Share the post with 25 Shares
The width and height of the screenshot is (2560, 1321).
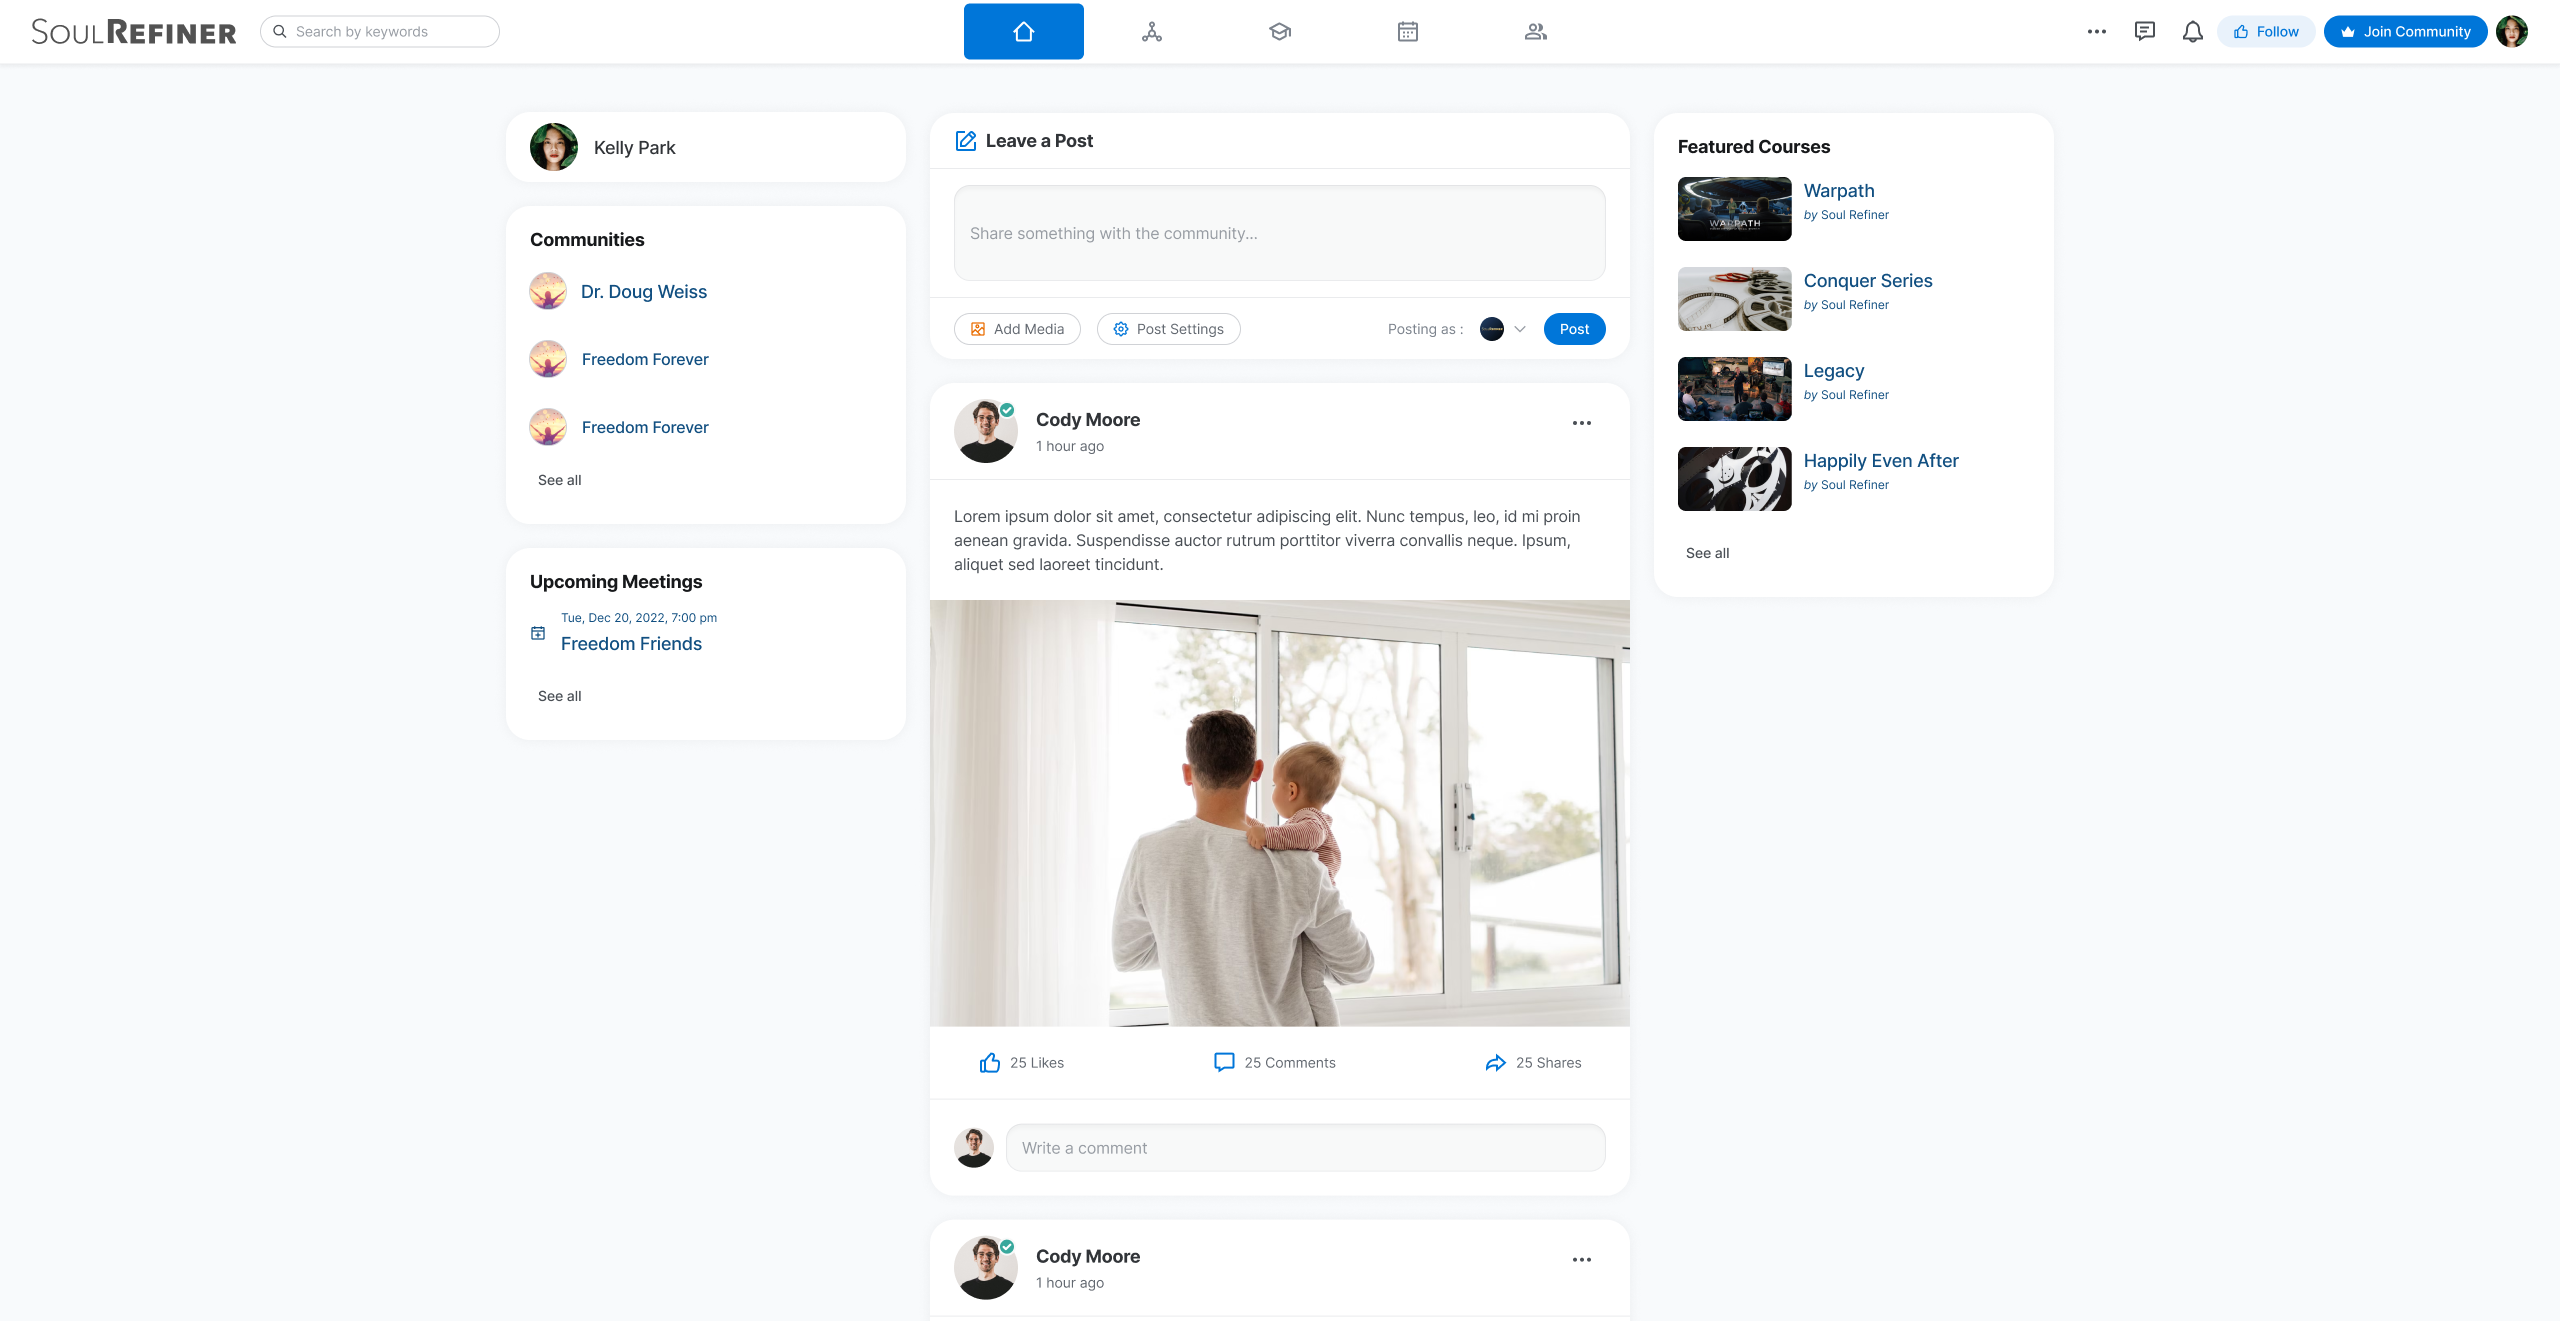[x=1533, y=1063]
